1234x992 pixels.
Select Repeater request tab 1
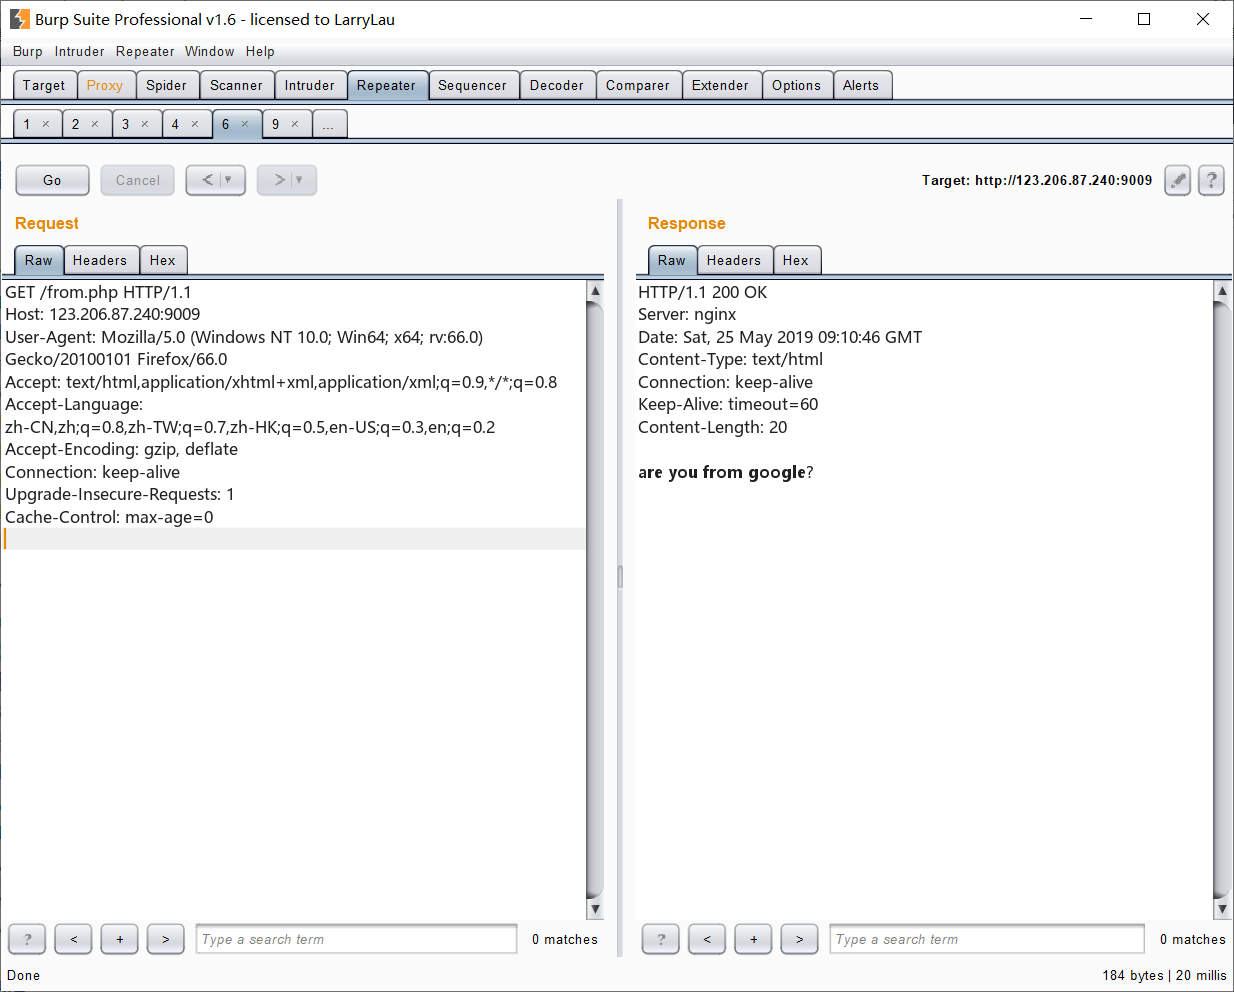tap(27, 124)
